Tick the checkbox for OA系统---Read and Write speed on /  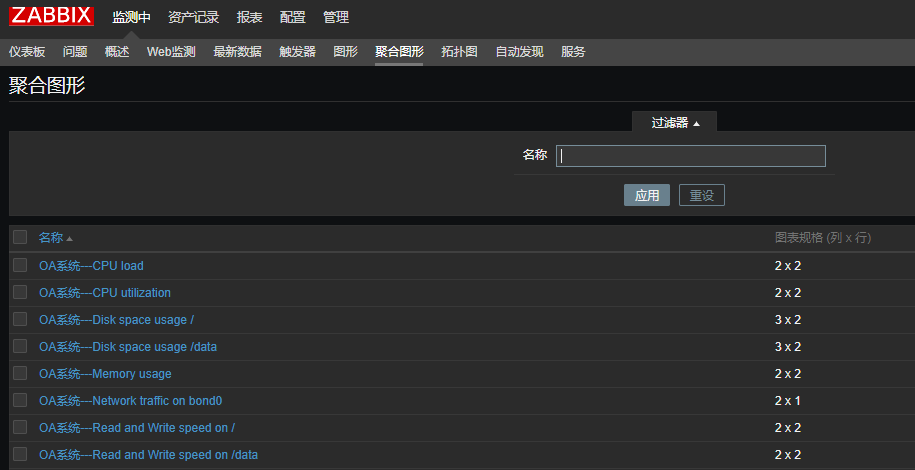pyautogui.click(x=20, y=427)
